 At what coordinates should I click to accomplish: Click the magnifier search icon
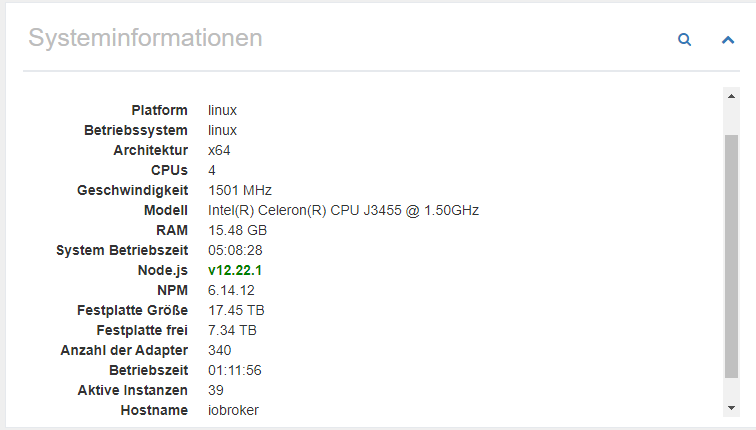point(685,40)
